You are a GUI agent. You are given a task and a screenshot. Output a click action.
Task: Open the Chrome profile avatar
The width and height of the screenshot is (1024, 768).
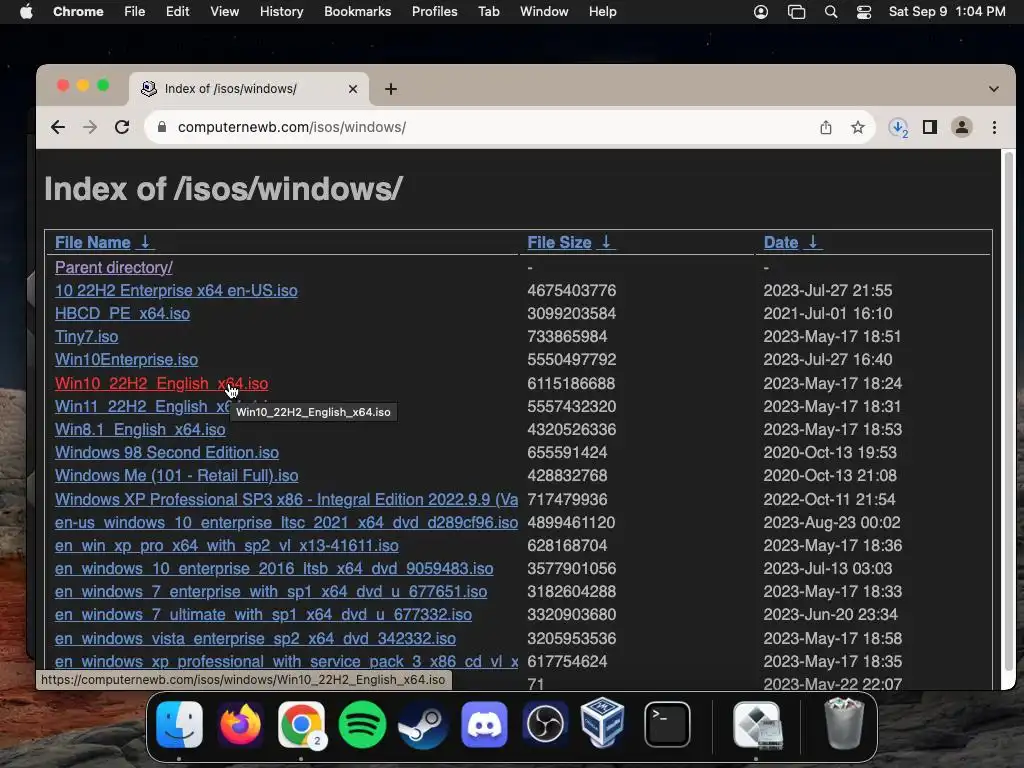click(x=962, y=127)
